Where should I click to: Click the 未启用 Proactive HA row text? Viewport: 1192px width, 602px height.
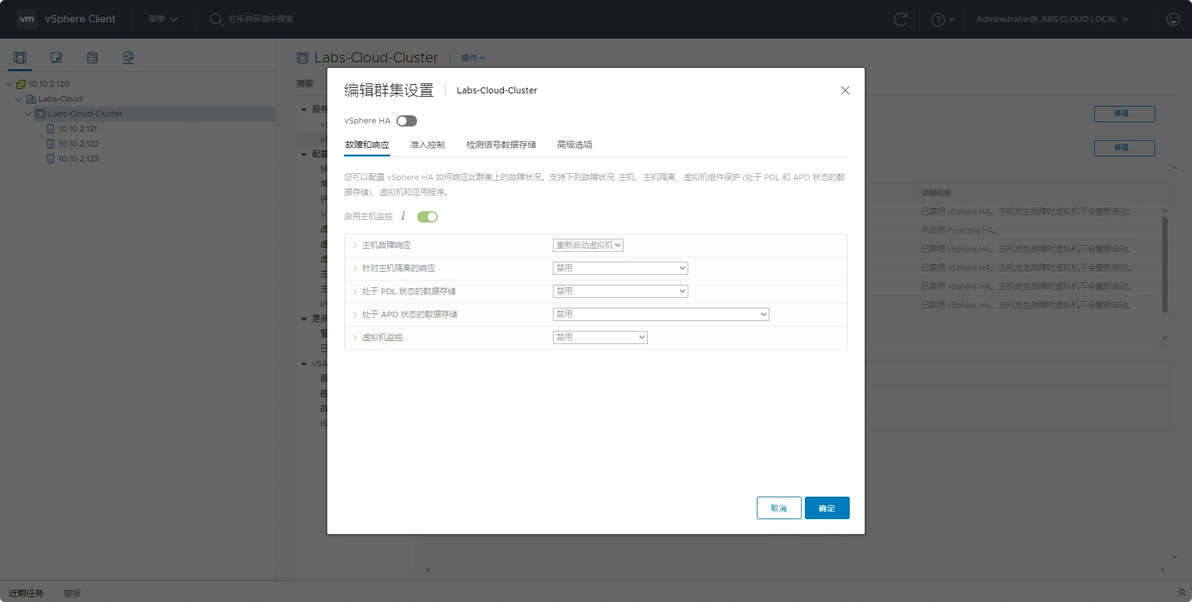tap(959, 230)
